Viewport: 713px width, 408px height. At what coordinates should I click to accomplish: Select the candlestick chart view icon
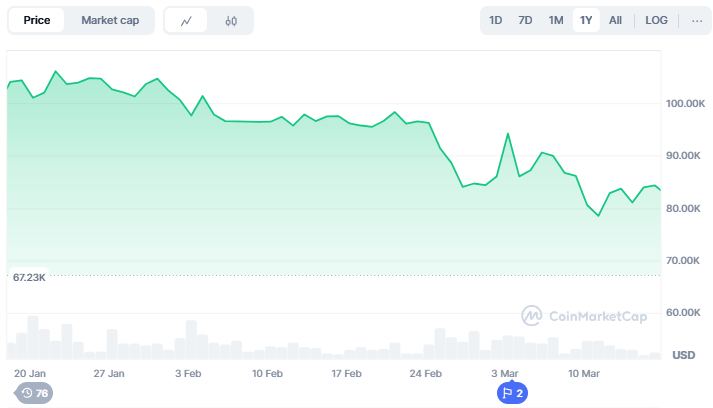pyautogui.click(x=231, y=21)
